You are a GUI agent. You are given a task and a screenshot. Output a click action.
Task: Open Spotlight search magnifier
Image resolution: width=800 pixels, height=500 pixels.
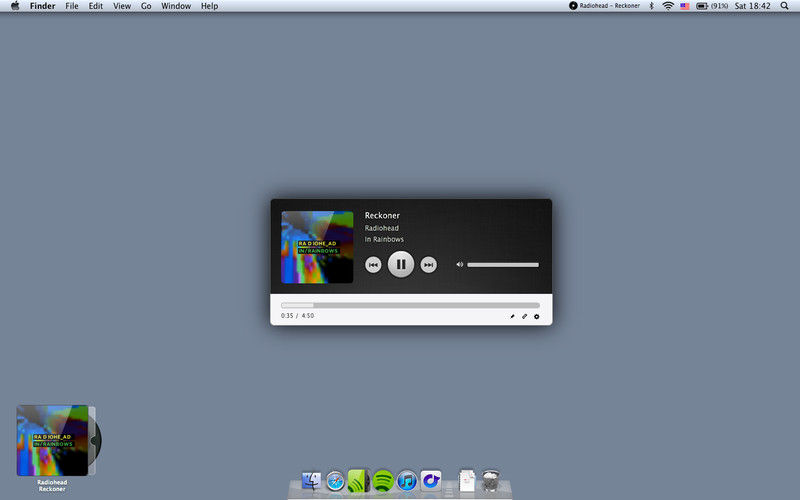[785, 6]
